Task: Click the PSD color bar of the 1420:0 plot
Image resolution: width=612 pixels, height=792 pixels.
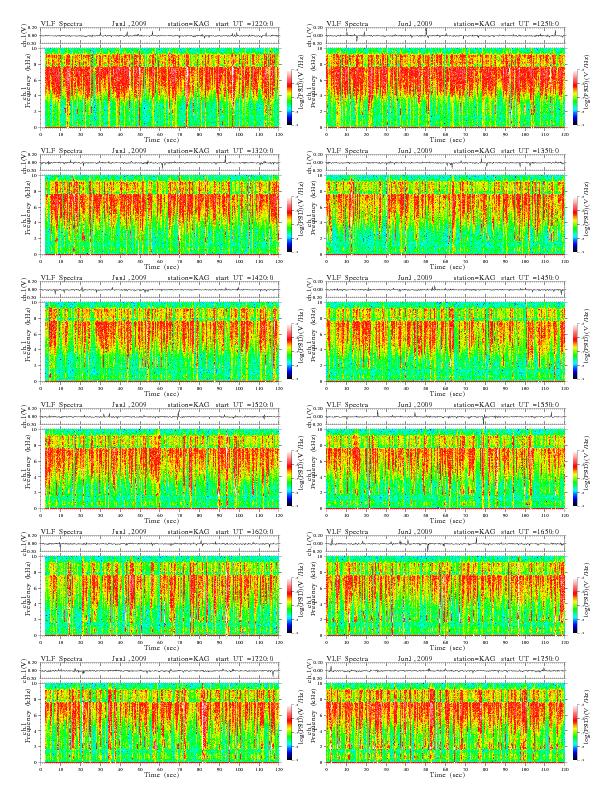Action: [289, 351]
